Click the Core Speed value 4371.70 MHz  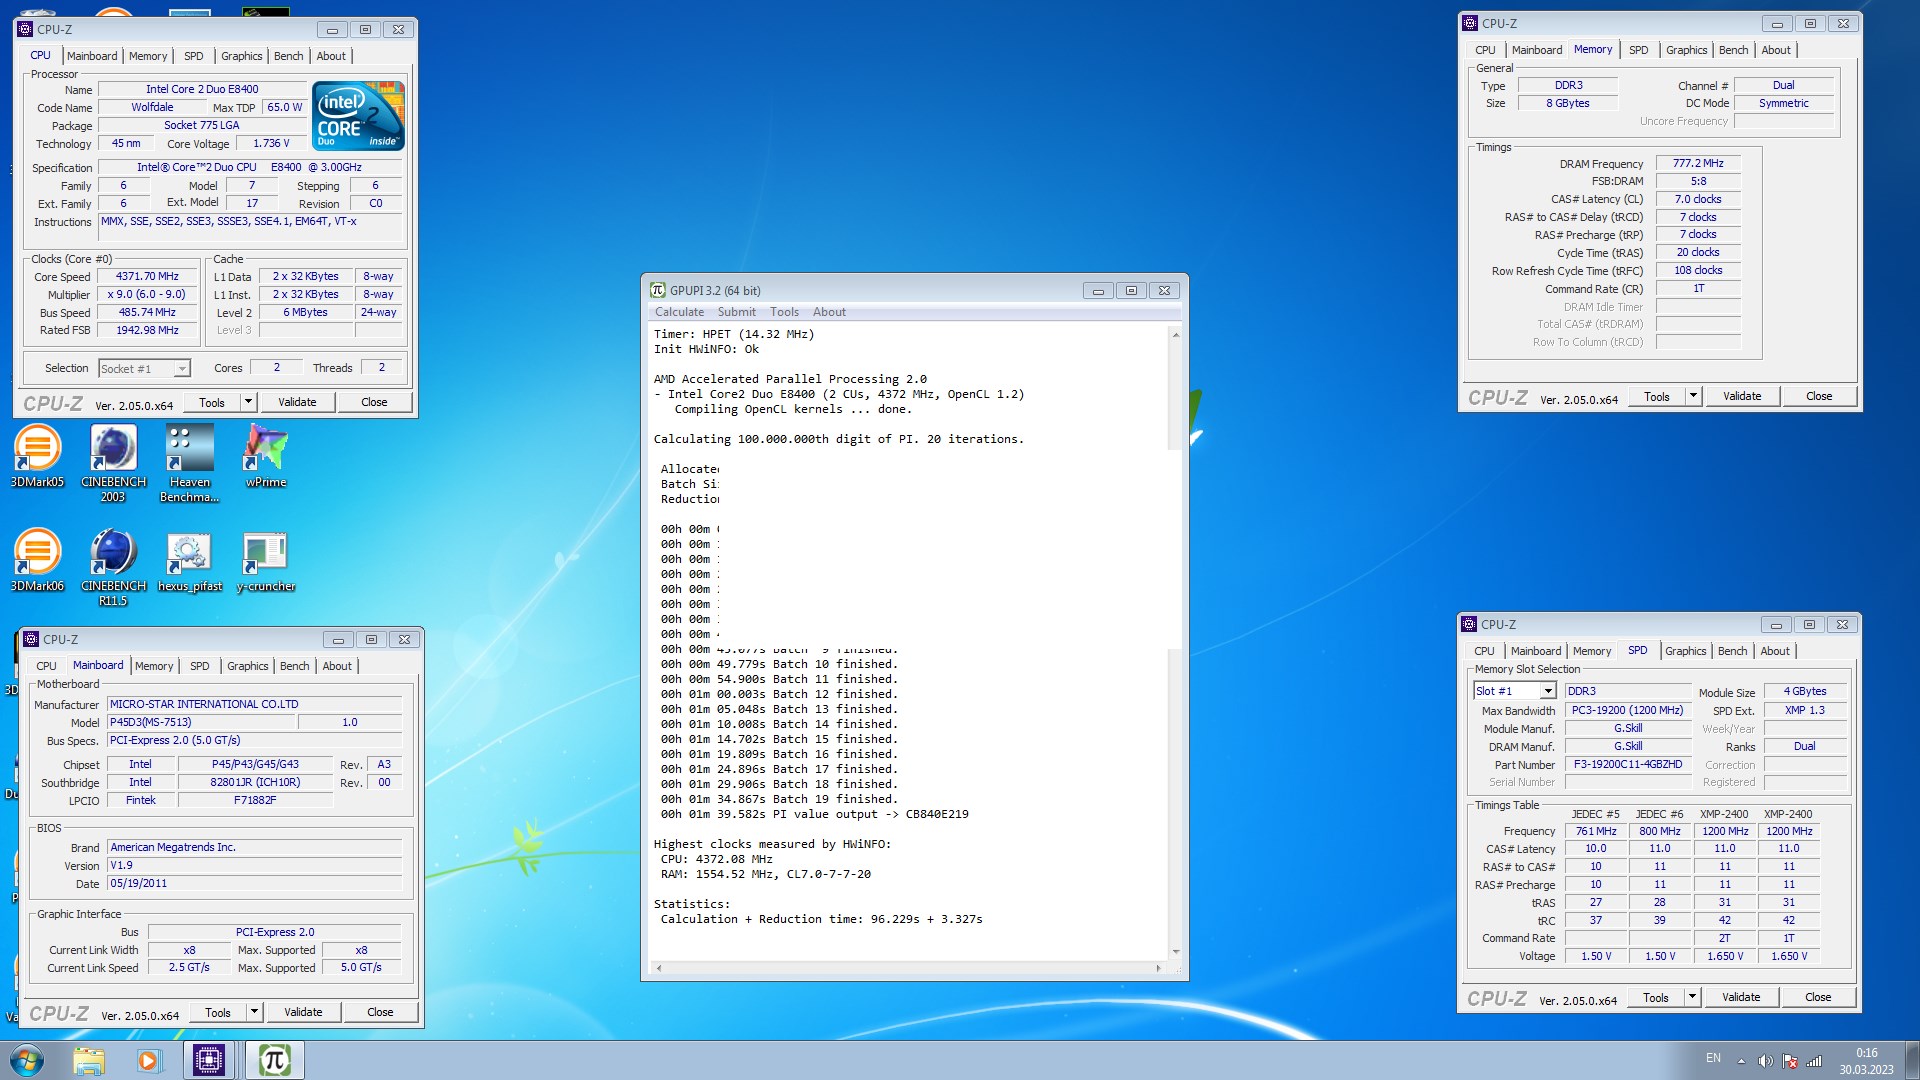coord(147,277)
